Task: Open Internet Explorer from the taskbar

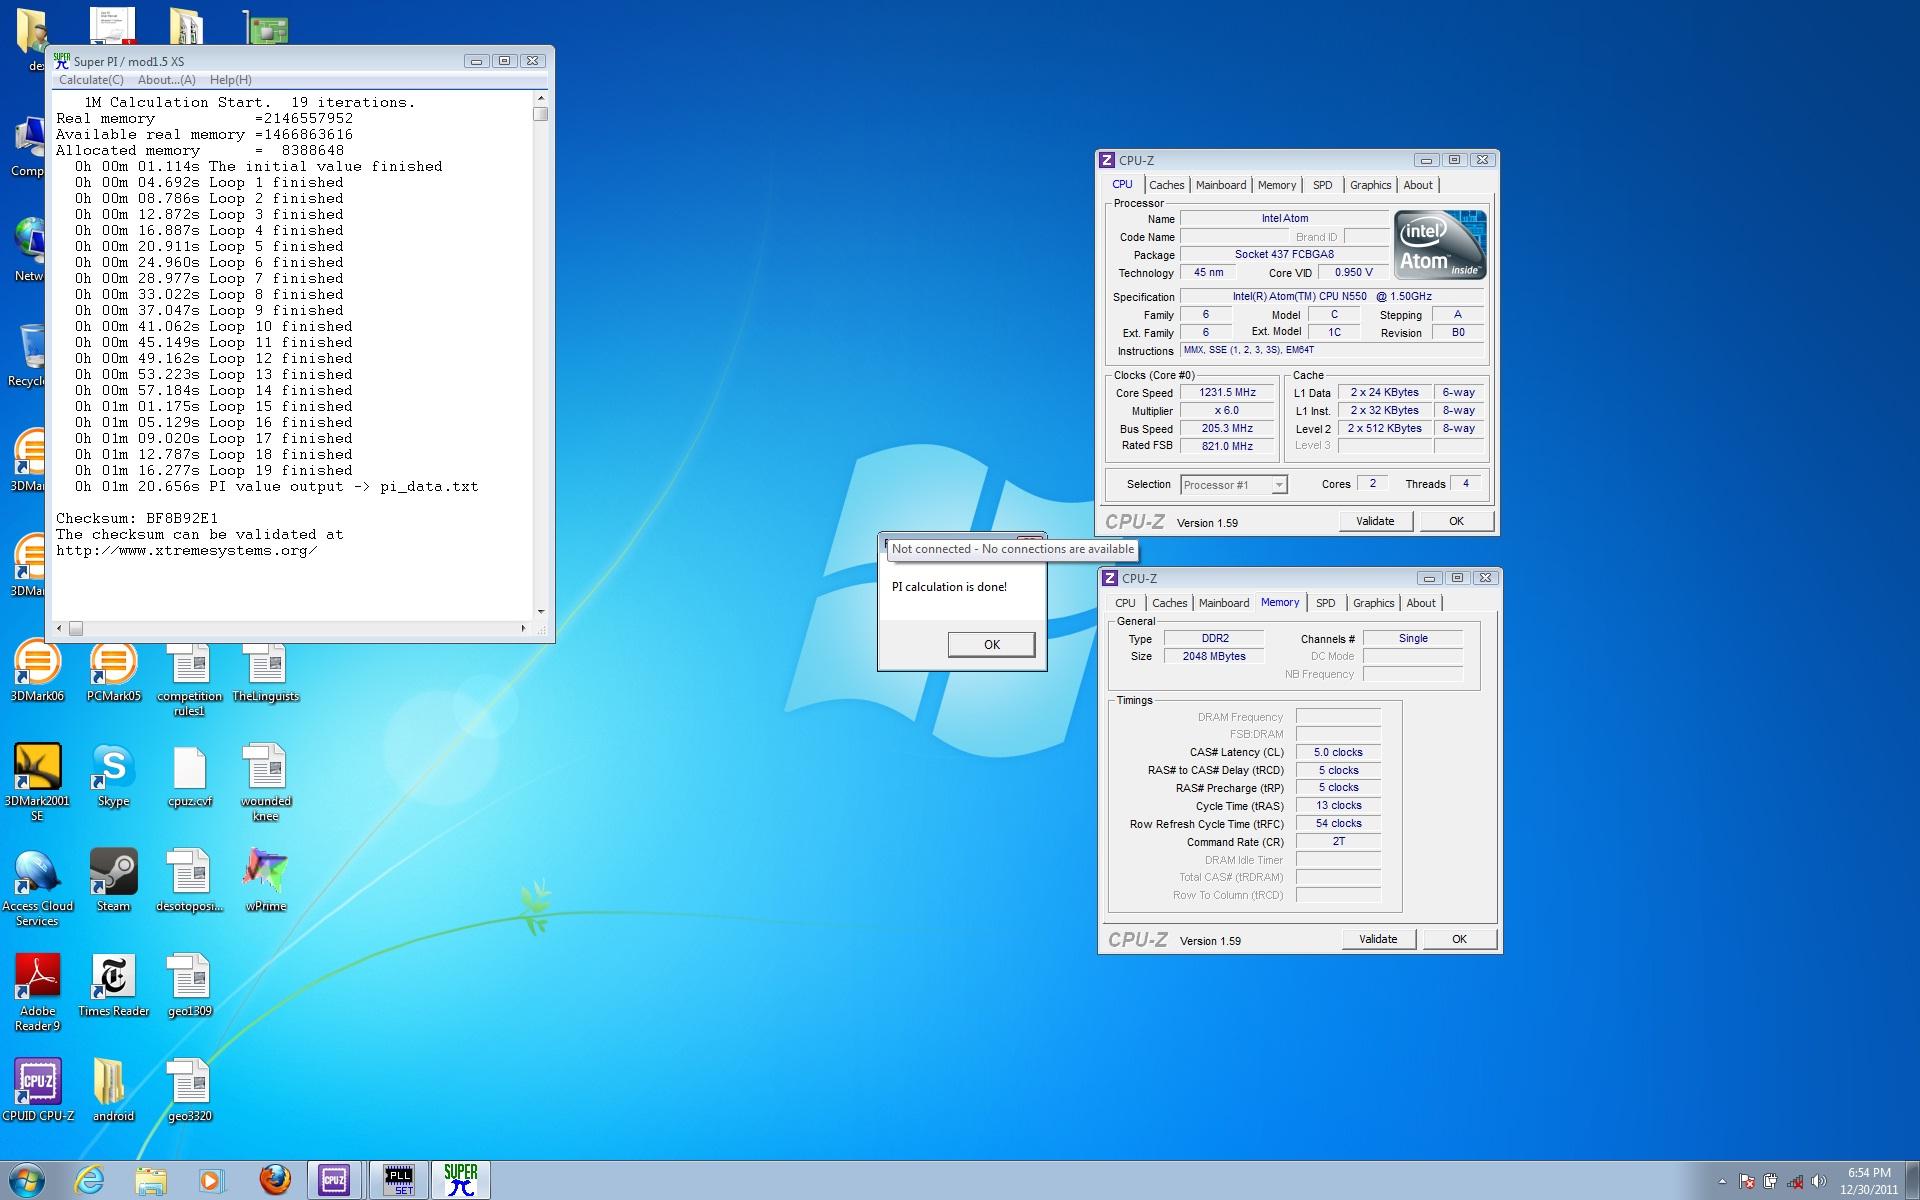Action: [90, 1180]
